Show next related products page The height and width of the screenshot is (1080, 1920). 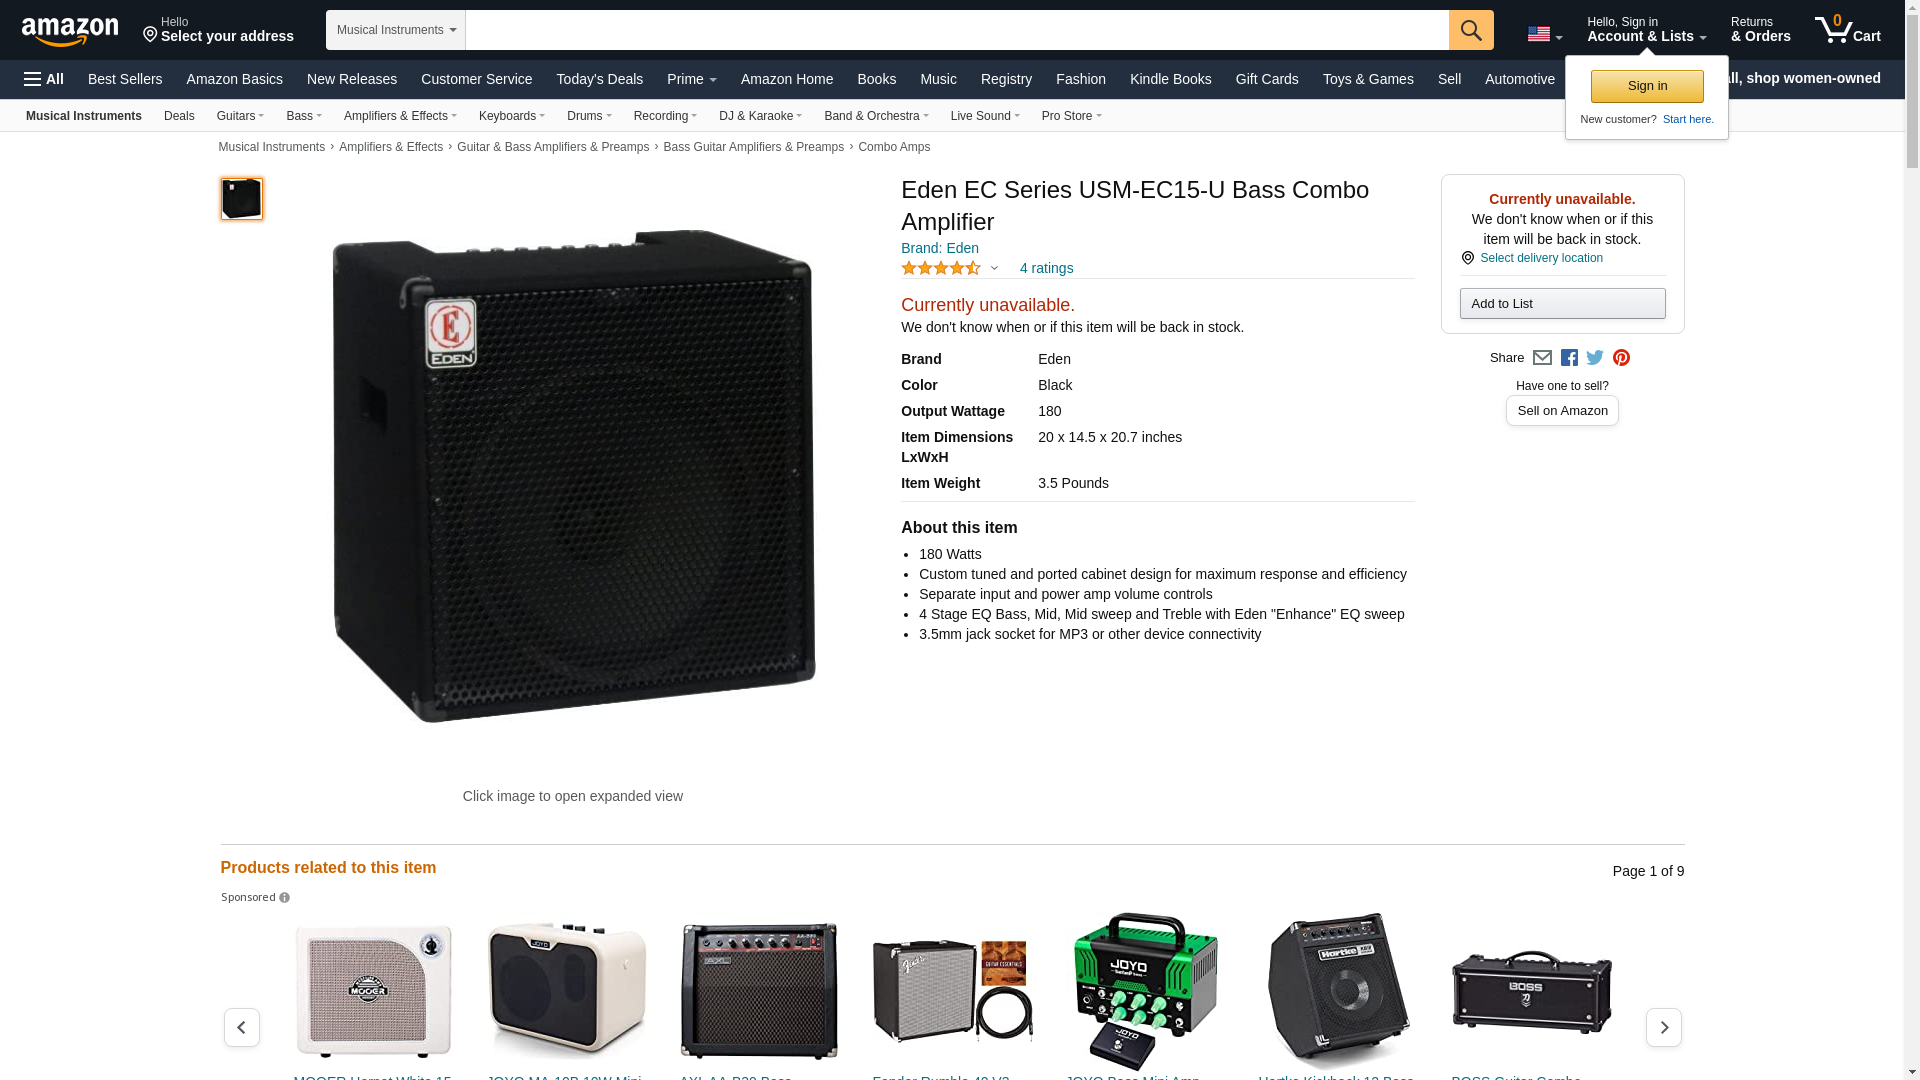(x=1663, y=1027)
